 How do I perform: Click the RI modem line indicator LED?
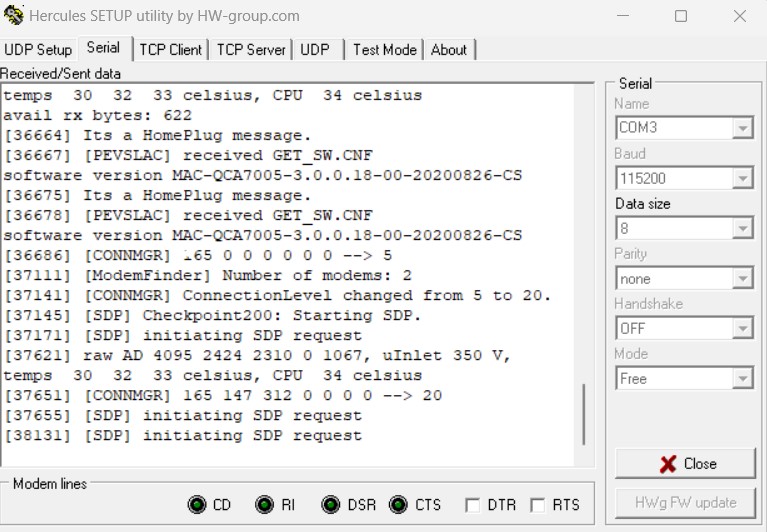point(264,505)
